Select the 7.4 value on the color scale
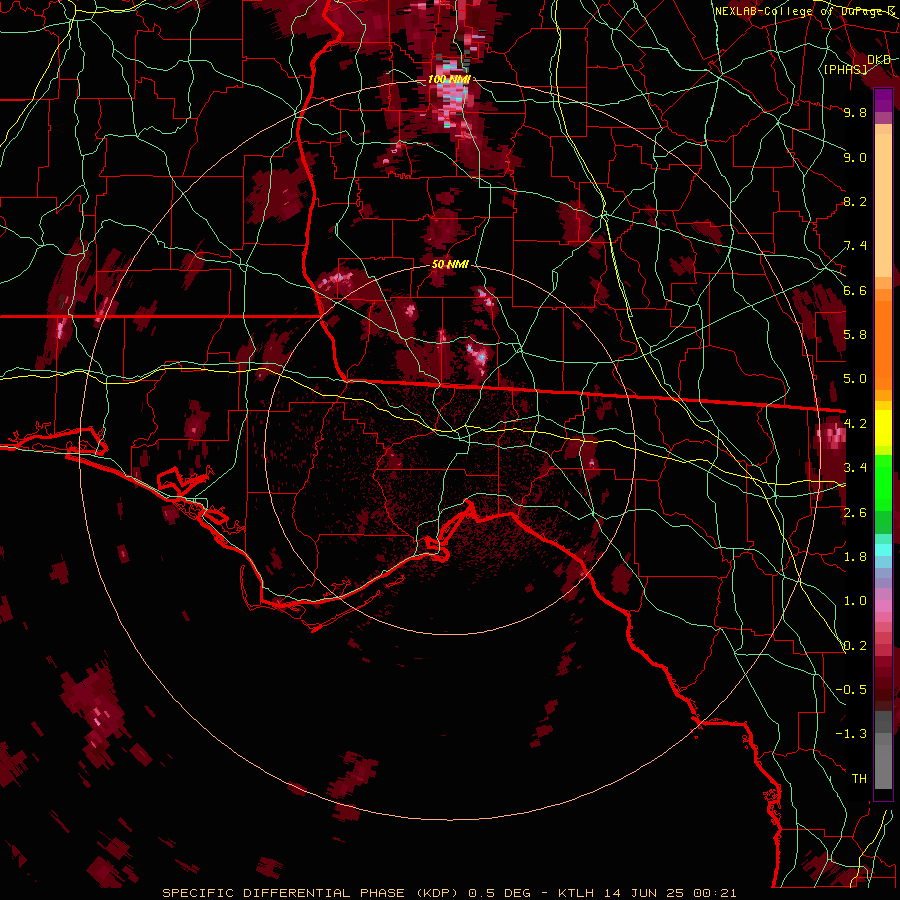This screenshot has width=900, height=900. point(855,246)
